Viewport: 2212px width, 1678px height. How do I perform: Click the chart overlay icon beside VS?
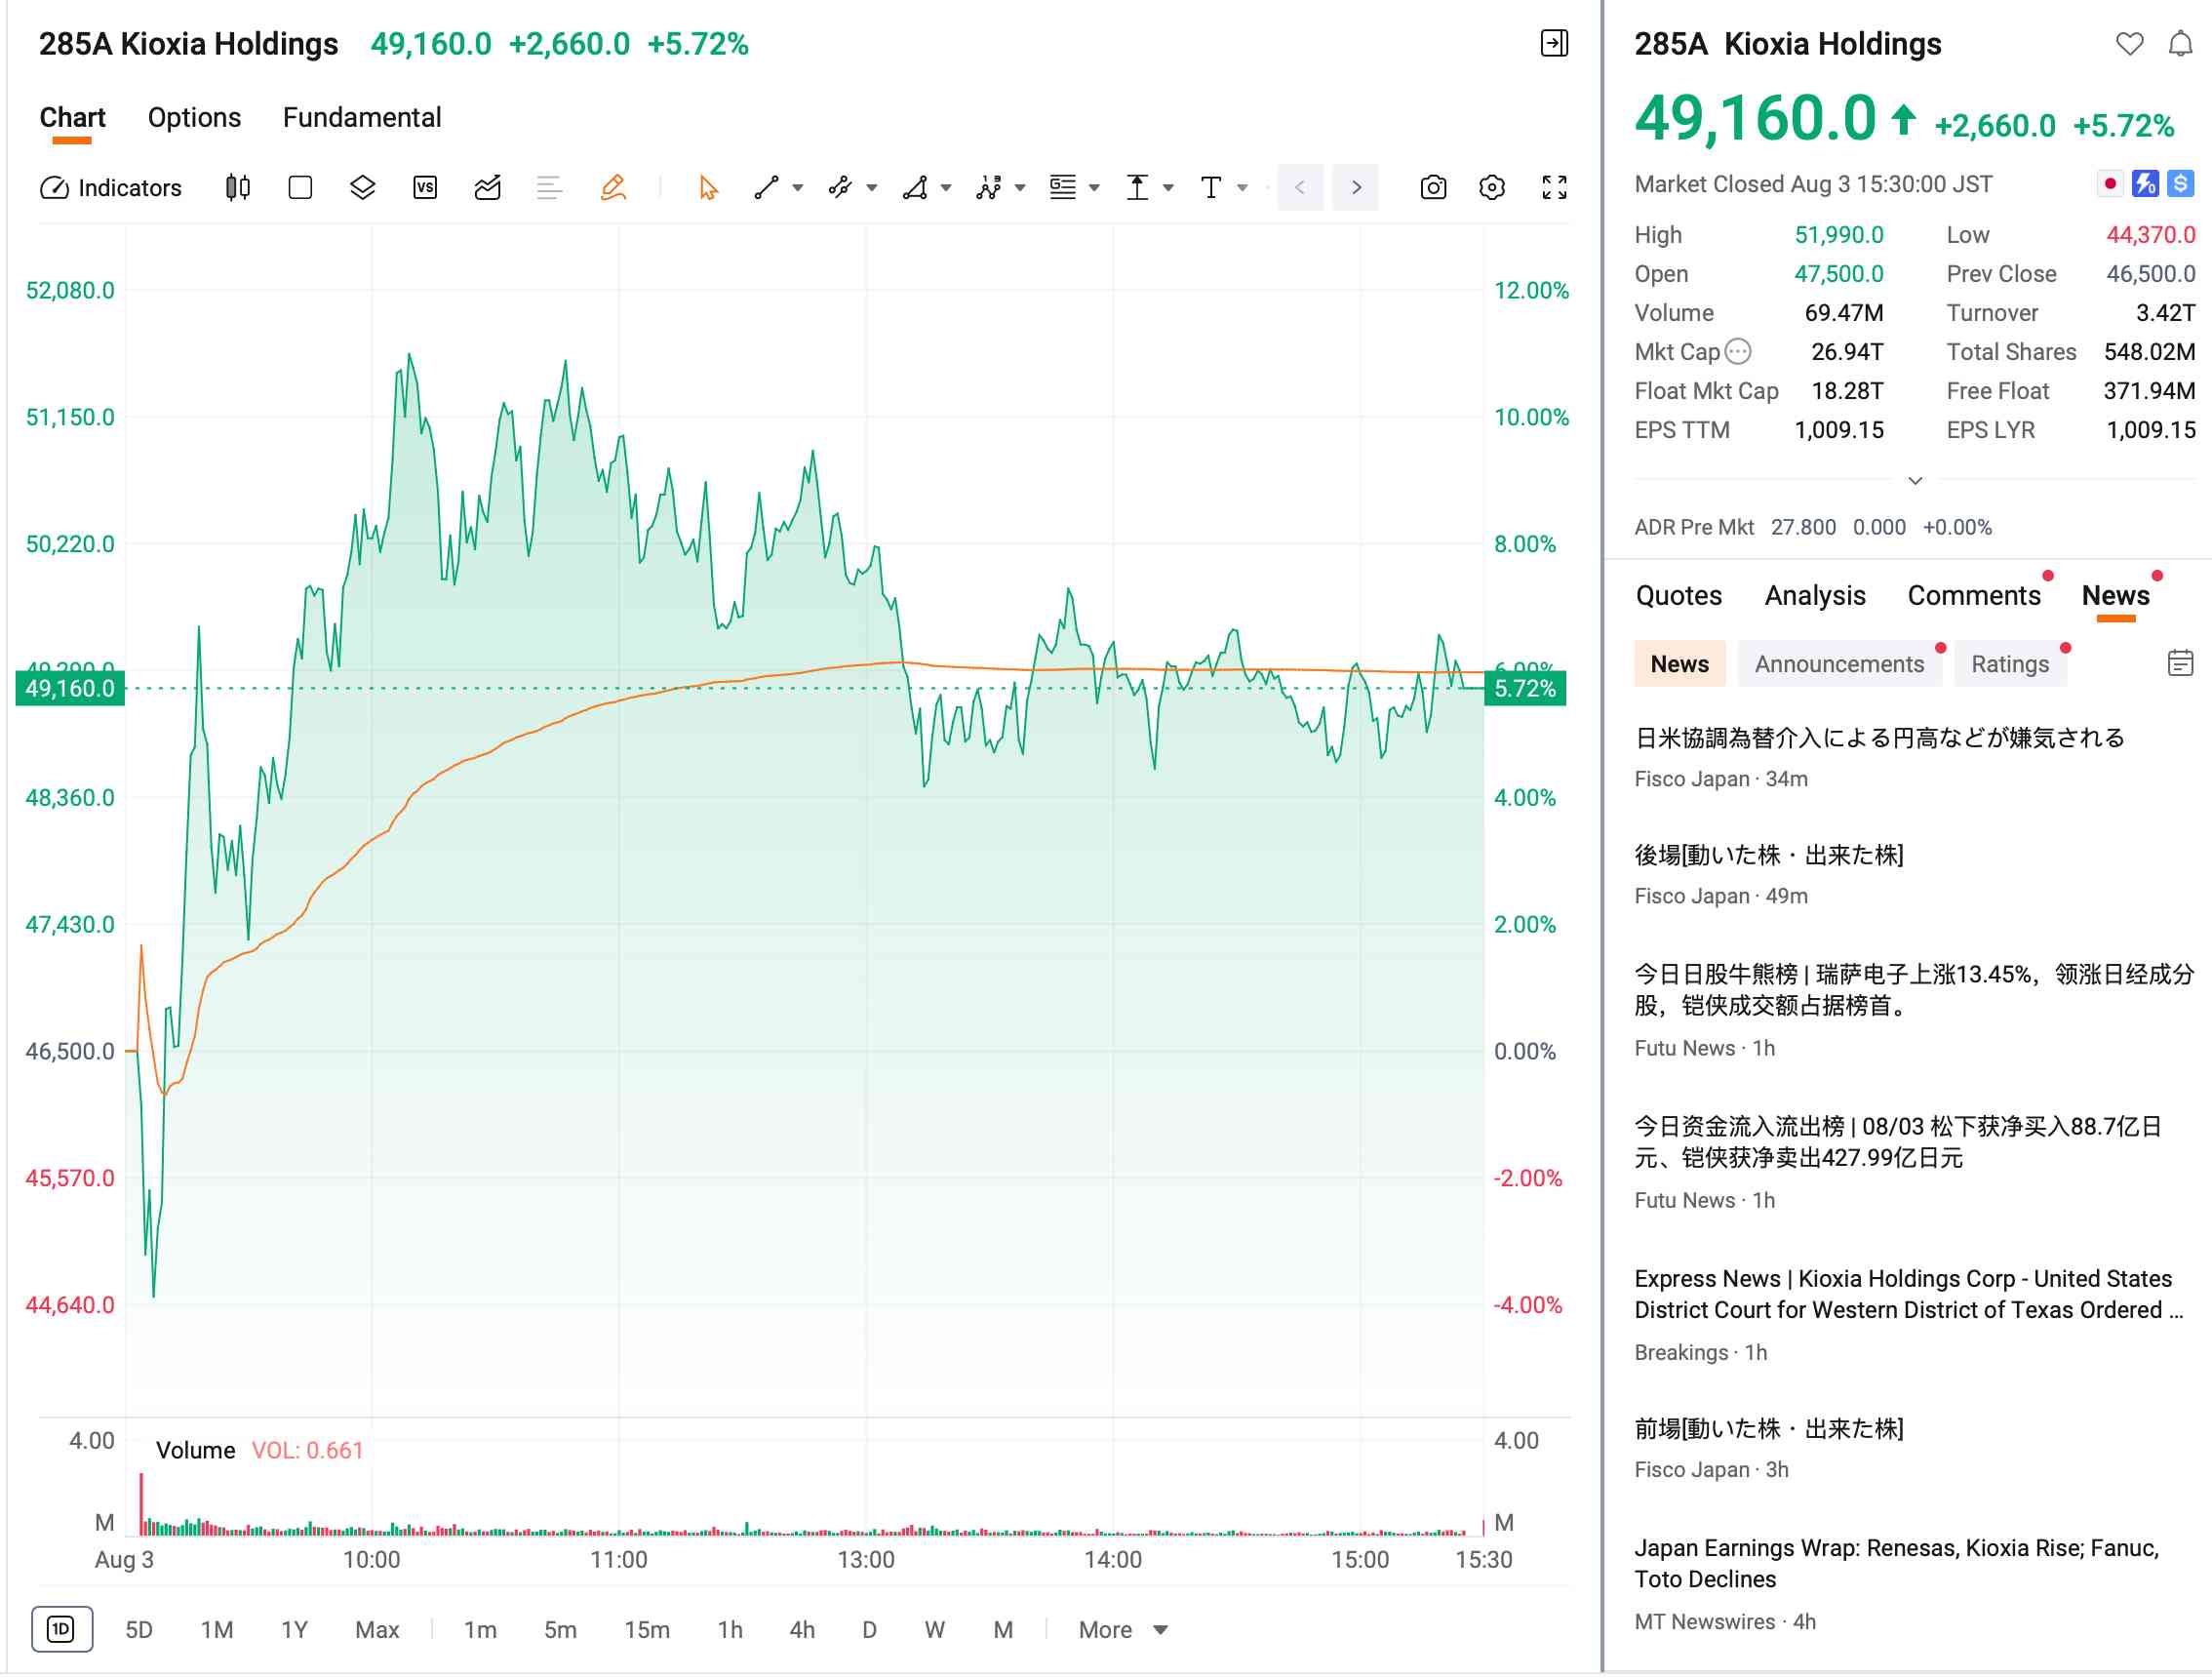488,188
